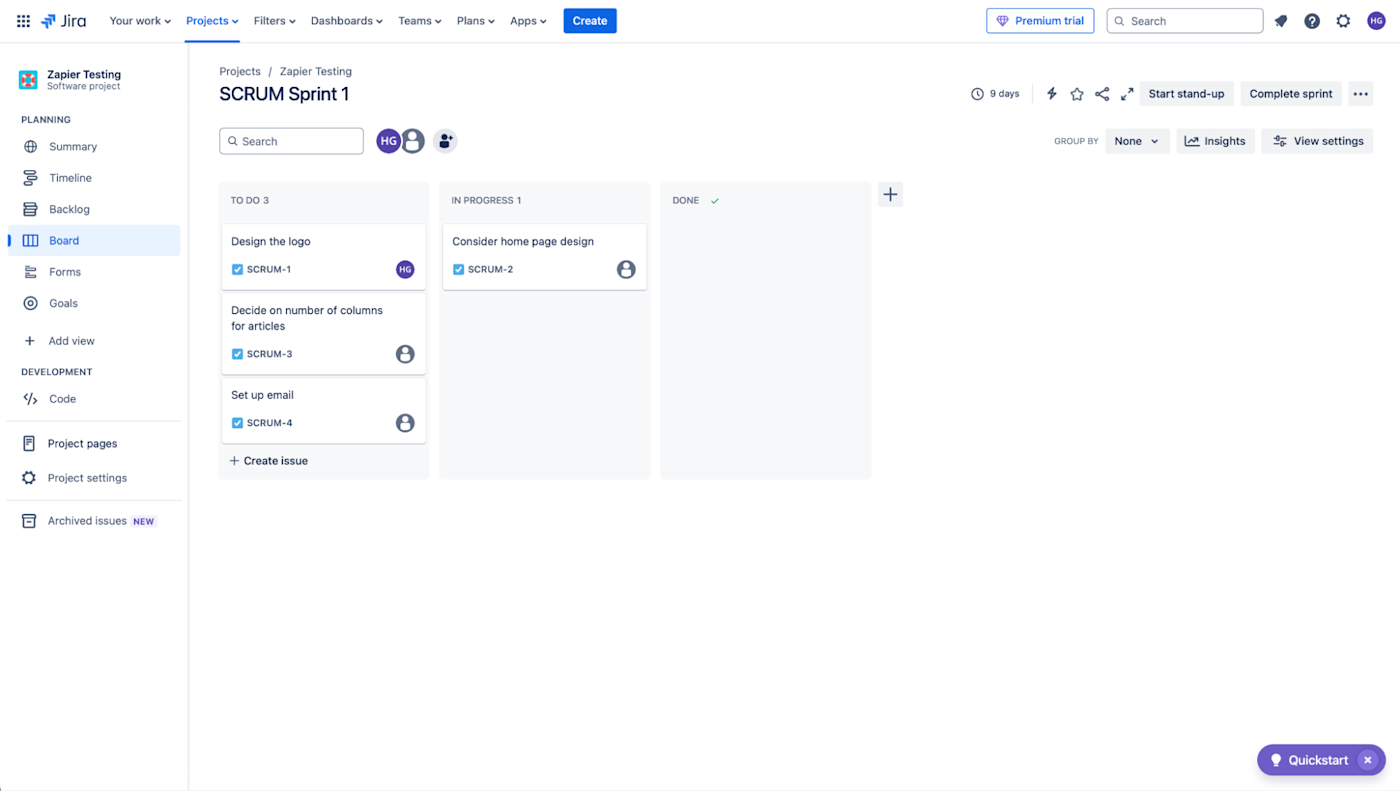Click the Premium trial button

(x=1040, y=21)
